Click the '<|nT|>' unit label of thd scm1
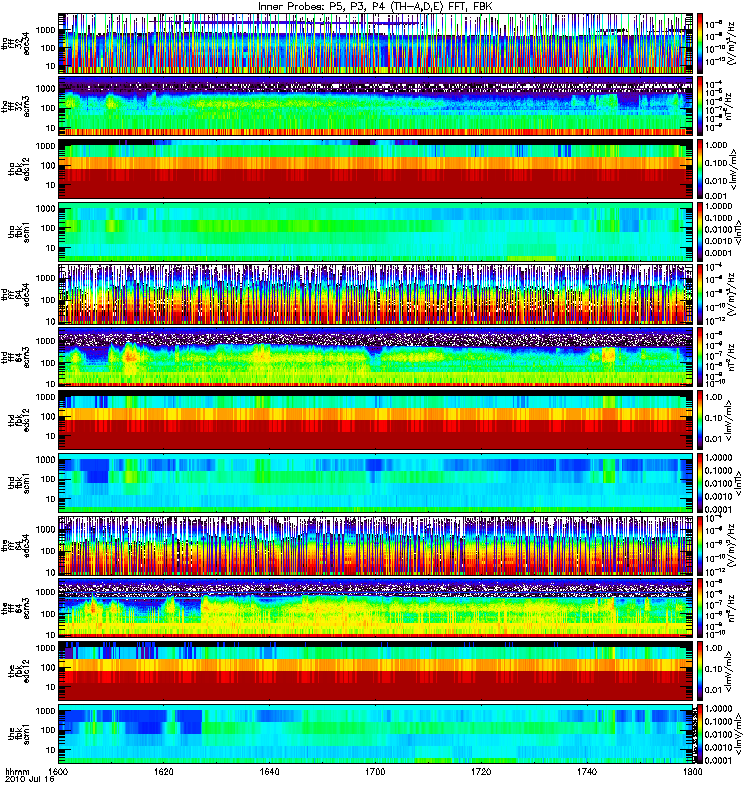Image resolution: width=750 pixels, height=800 pixels. click(738, 483)
